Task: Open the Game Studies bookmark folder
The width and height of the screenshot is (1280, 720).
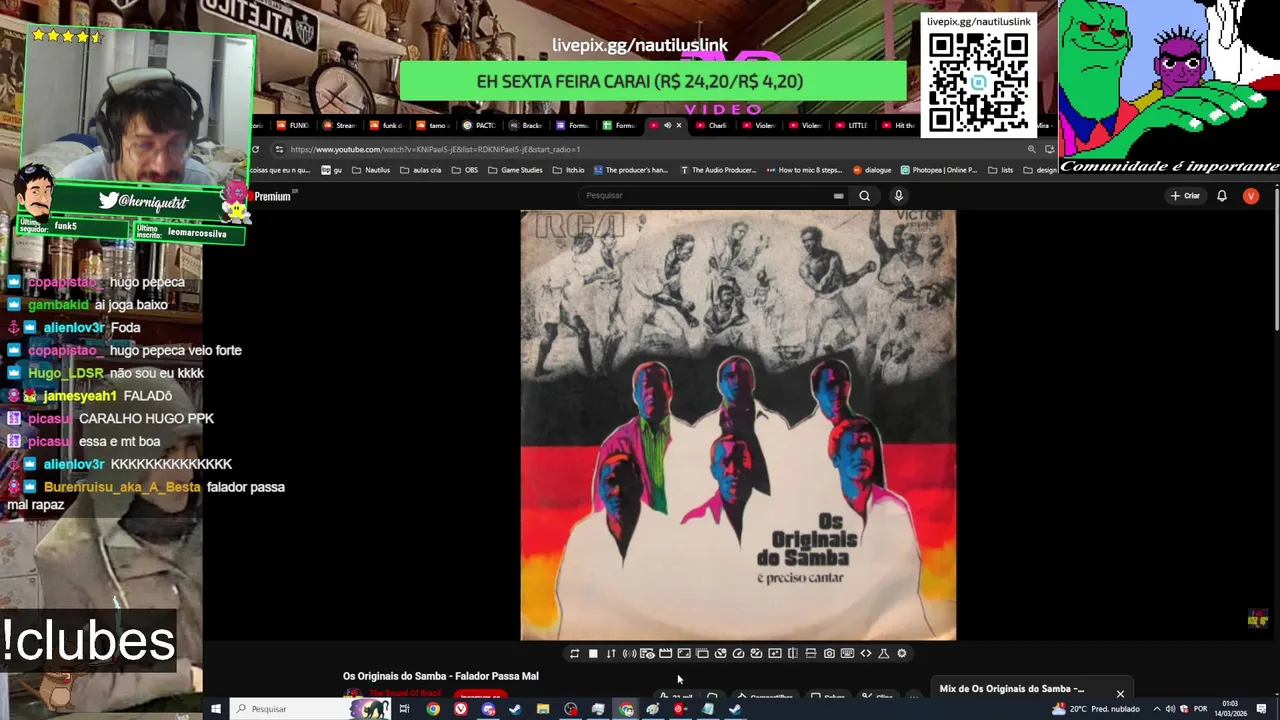Action: (x=515, y=170)
